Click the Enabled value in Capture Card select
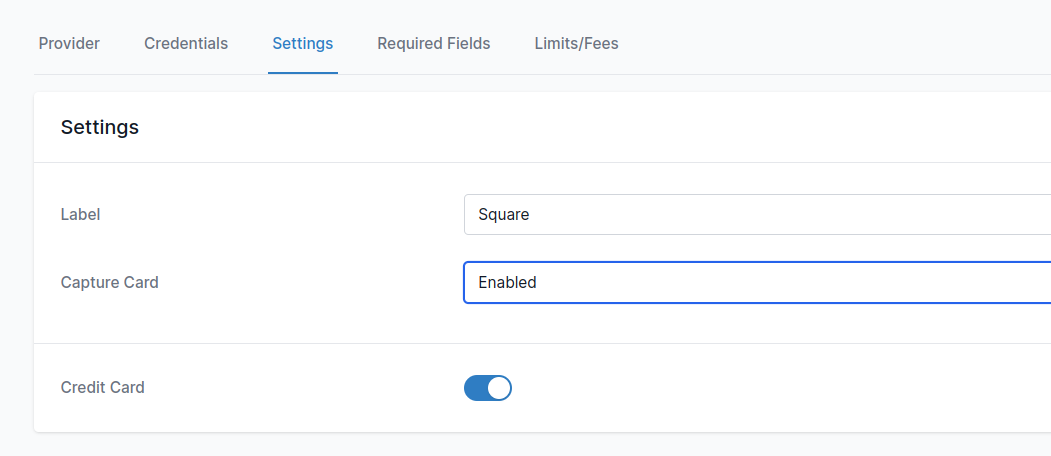 click(507, 282)
